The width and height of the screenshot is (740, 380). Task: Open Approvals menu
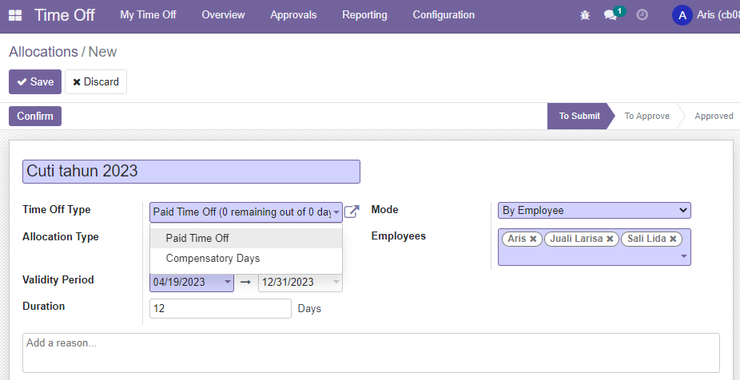(293, 15)
